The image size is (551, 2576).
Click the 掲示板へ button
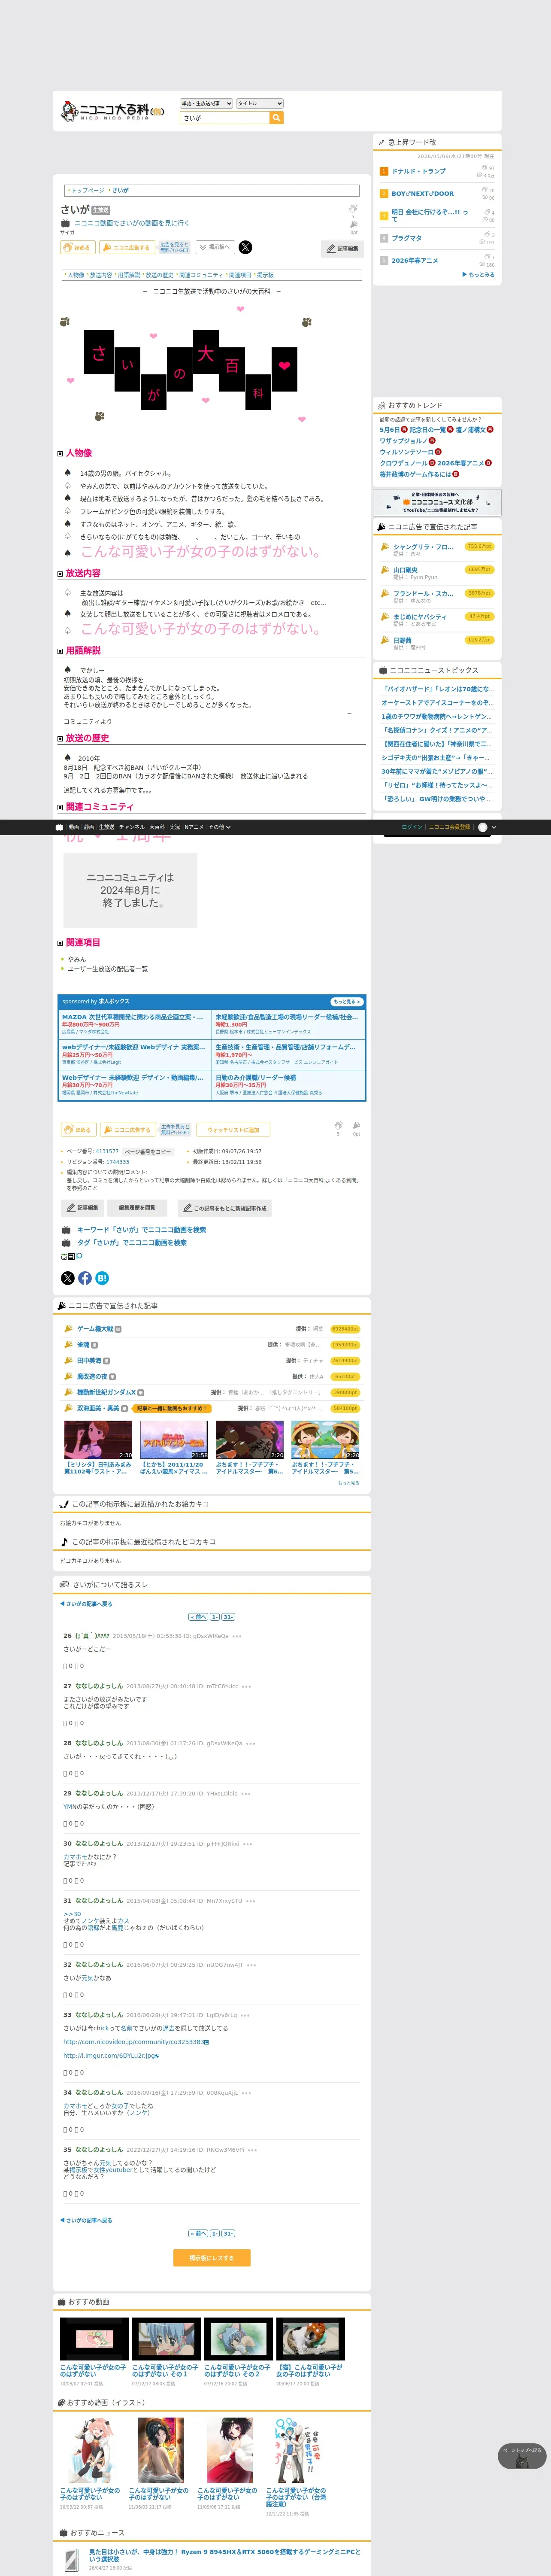point(215,247)
